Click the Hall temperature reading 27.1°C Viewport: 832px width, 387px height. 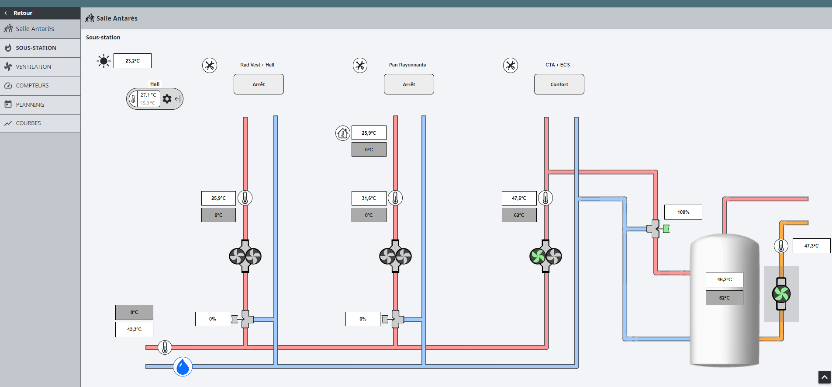[148, 95]
